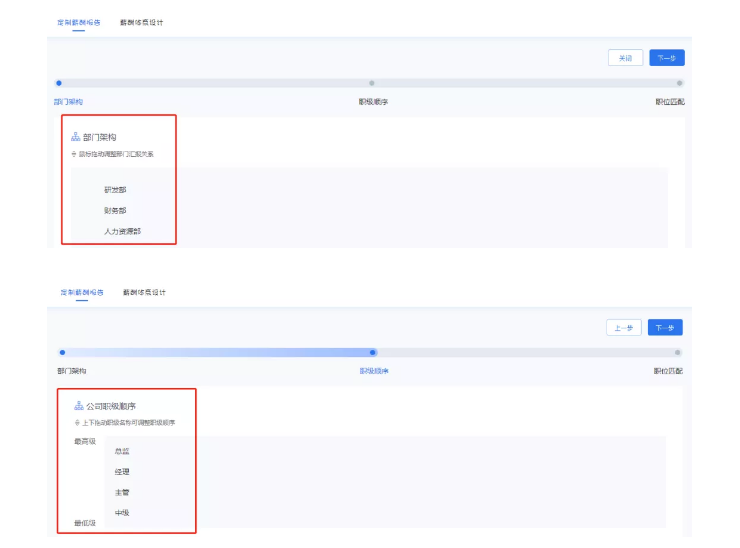This screenshot has width=740, height=548.
Task: Open 薪酬体系设计 tab in the top panel
Action: tap(141, 22)
